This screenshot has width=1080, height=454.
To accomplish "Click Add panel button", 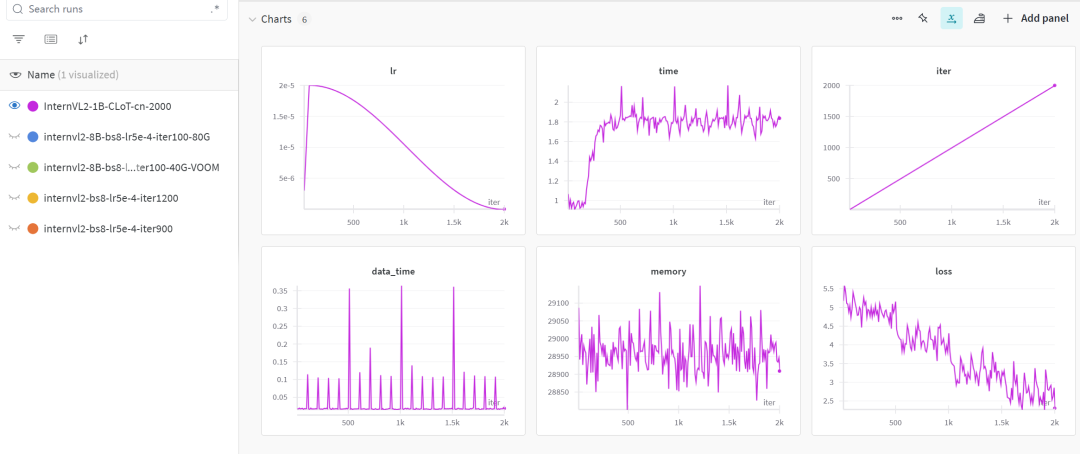I will point(1035,19).
